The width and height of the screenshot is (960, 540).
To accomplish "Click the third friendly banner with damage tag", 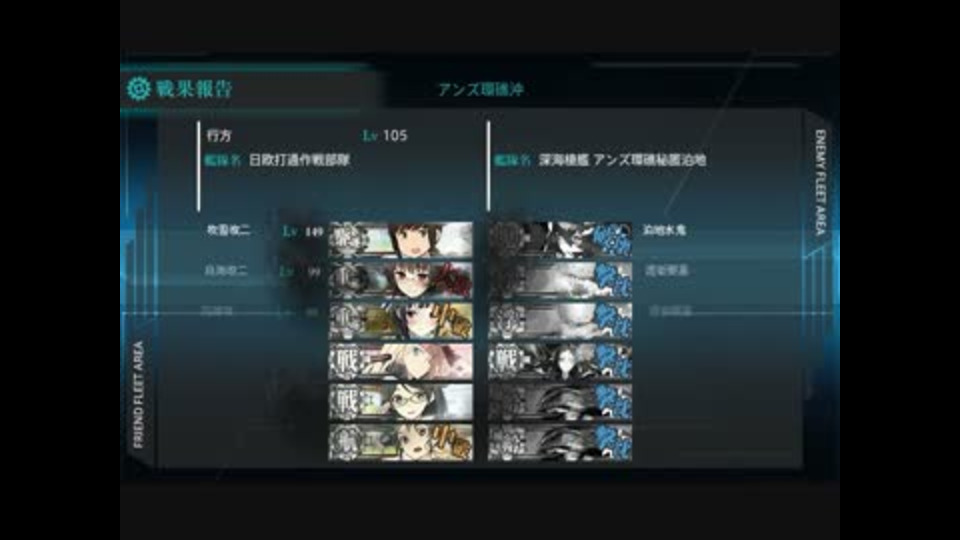I will coord(401,321).
